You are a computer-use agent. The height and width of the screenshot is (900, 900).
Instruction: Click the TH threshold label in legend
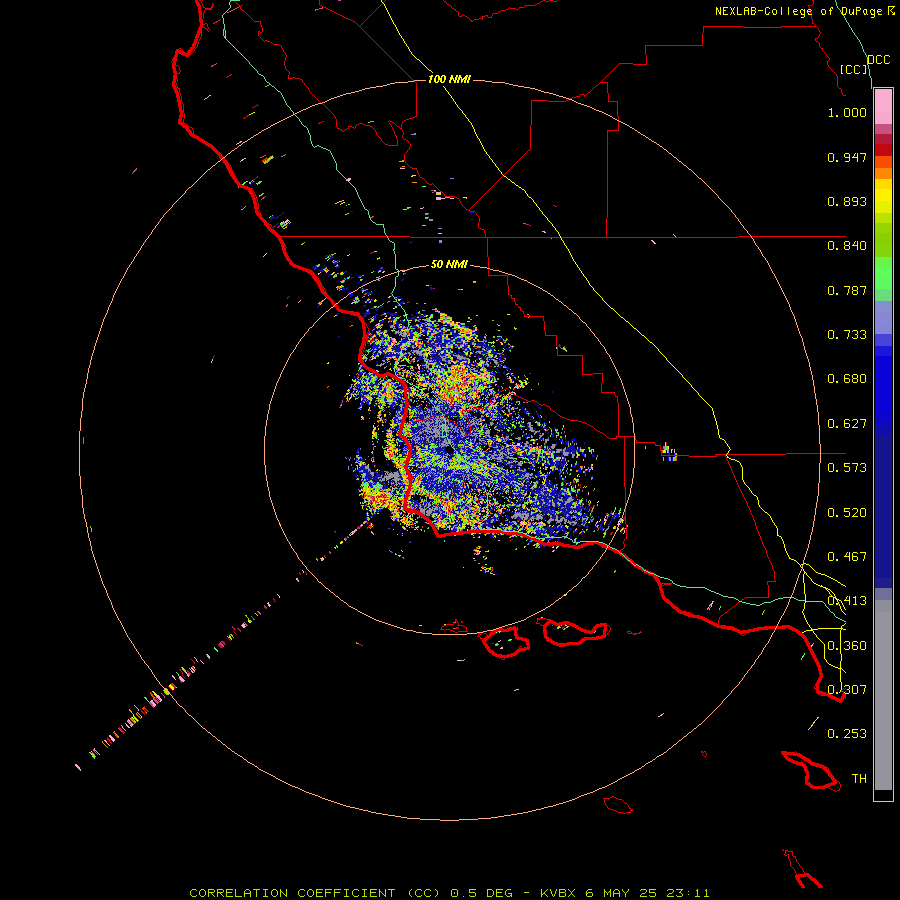[859, 779]
